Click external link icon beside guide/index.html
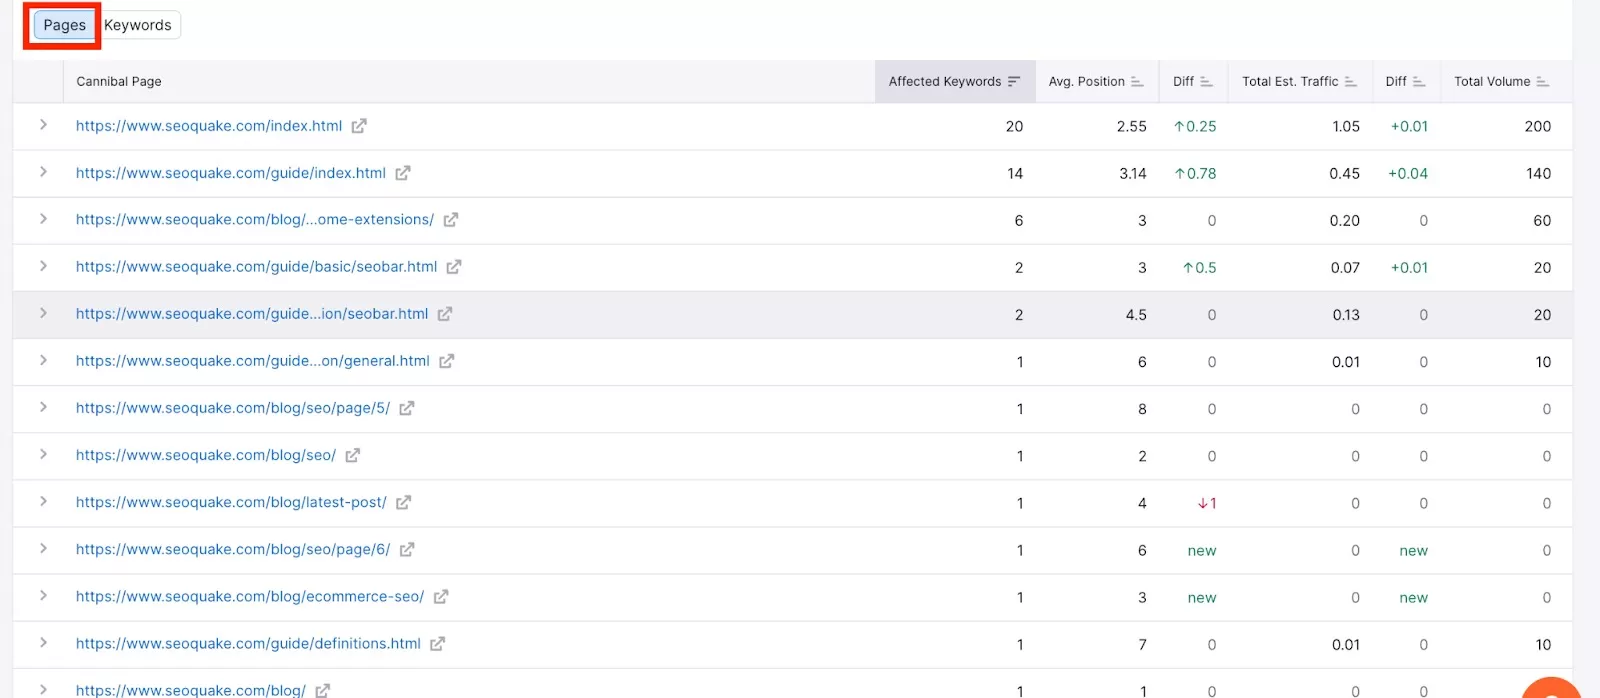 pyautogui.click(x=403, y=173)
